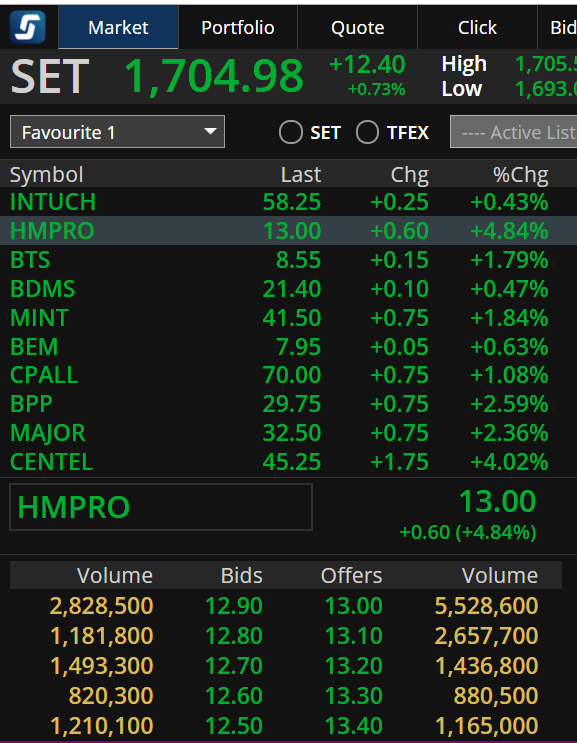The image size is (577, 743).
Task: Click the offer price 13.10
Action: click(353, 635)
